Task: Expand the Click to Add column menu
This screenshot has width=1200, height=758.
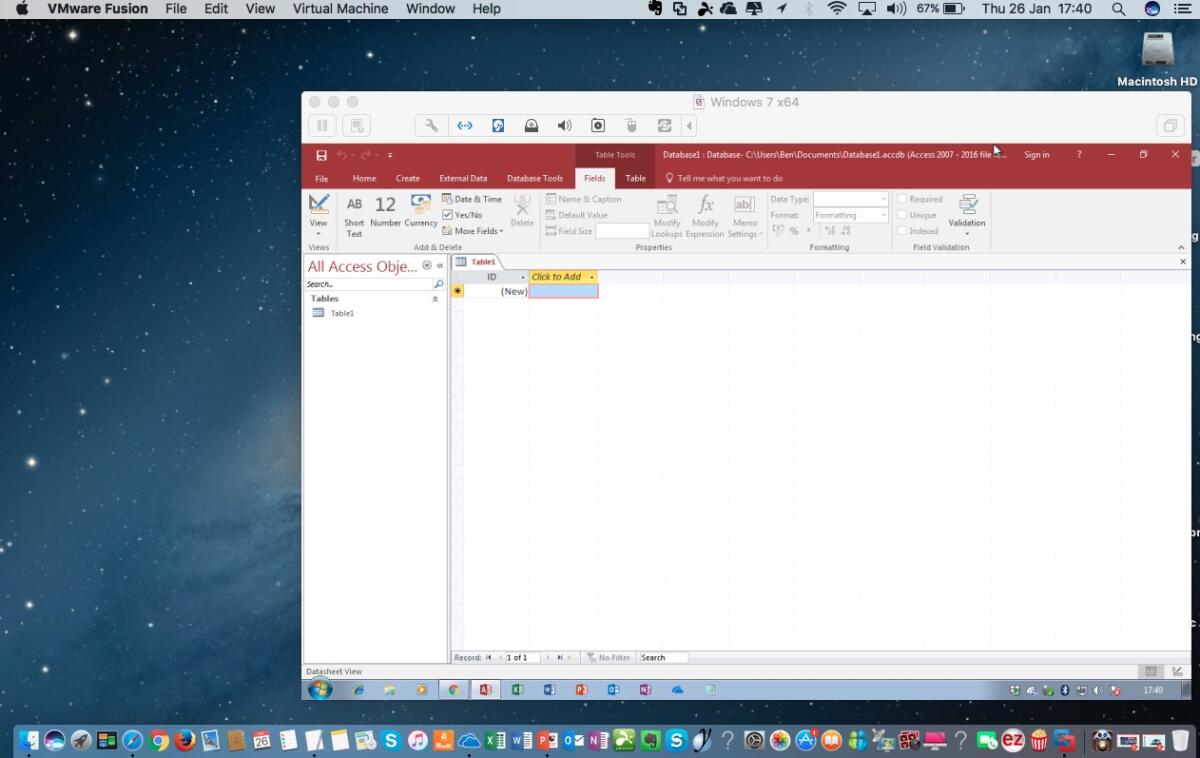Action: (590, 277)
